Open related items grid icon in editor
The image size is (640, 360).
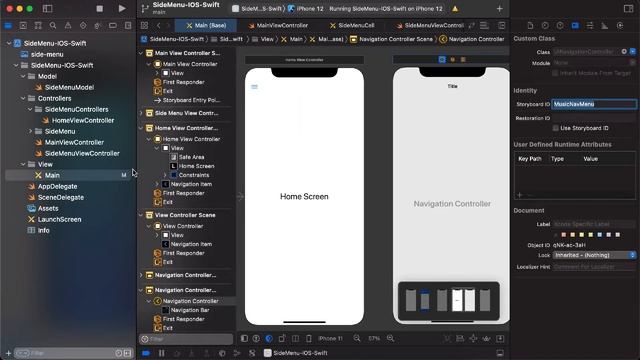coord(144,25)
